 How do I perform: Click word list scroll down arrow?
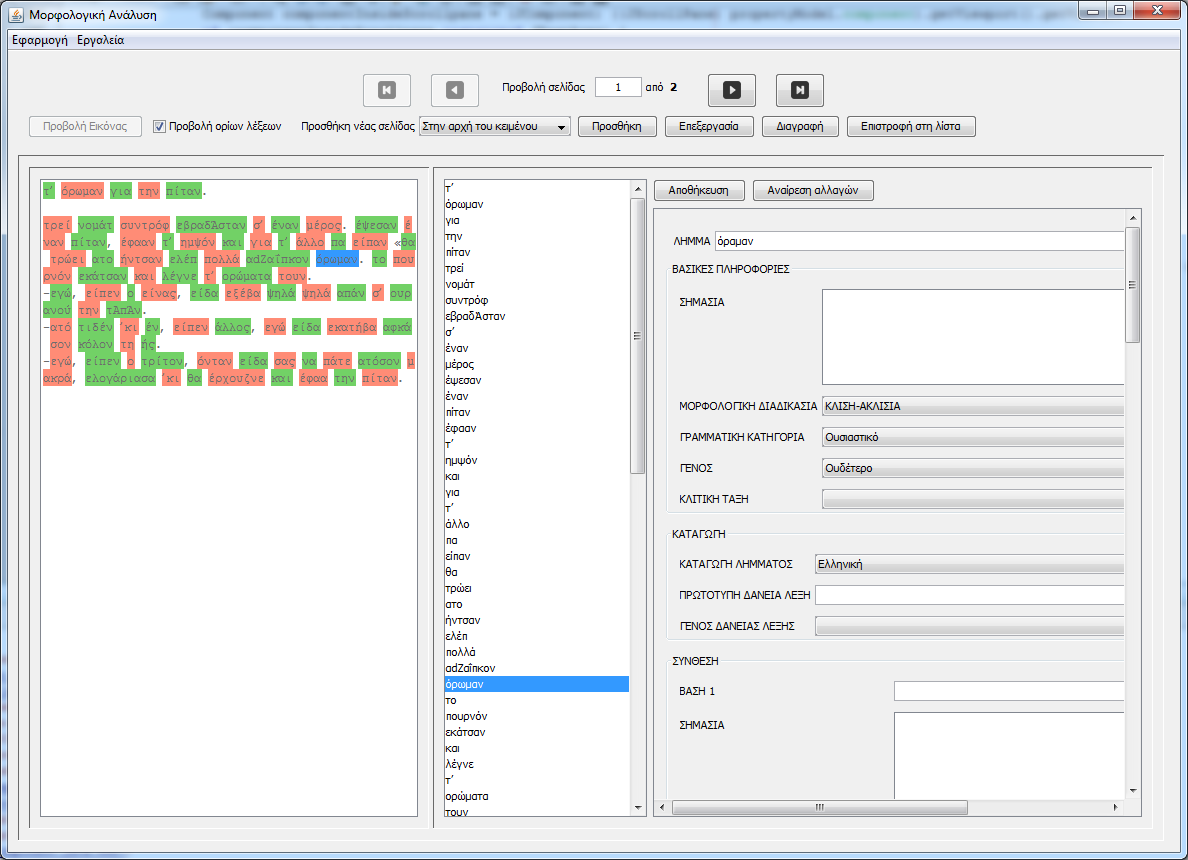[x=637, y=808]
